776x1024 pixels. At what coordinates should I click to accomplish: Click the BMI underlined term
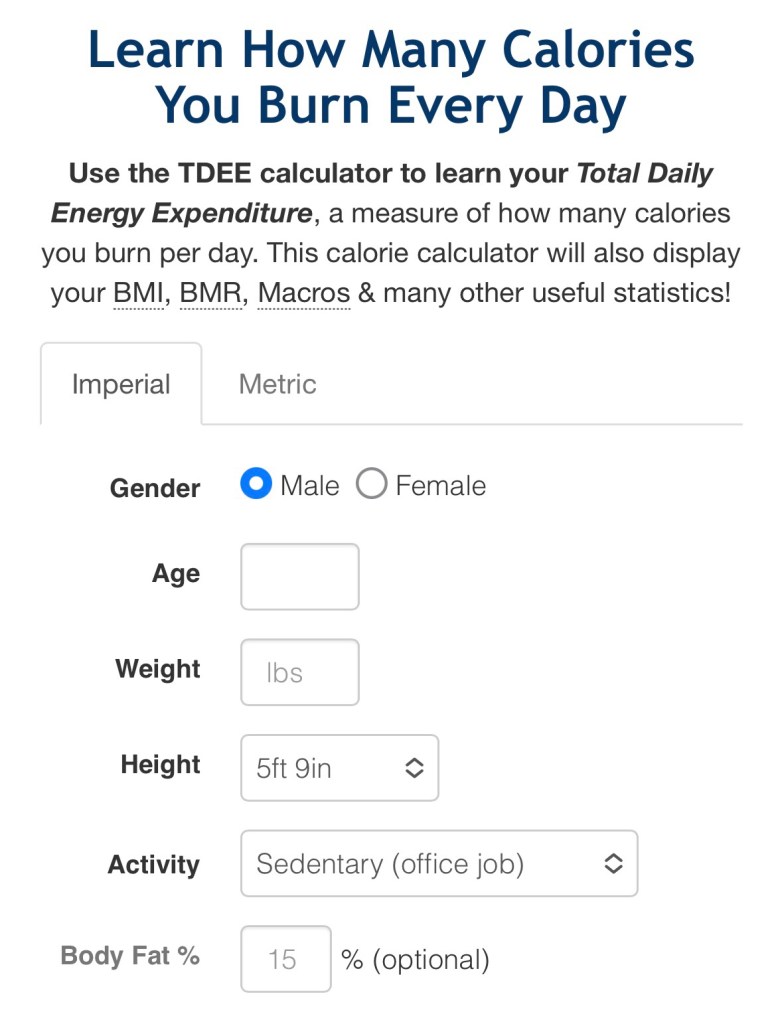point(137,294)
